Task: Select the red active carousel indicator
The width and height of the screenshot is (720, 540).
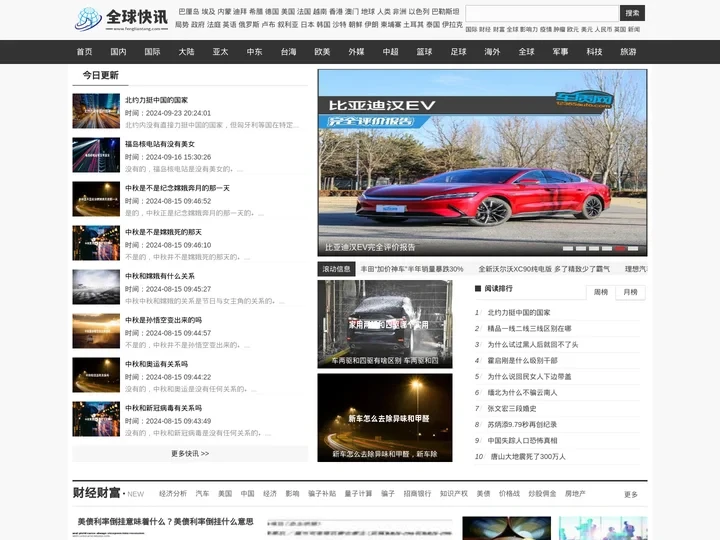Action: pos(620,248)
